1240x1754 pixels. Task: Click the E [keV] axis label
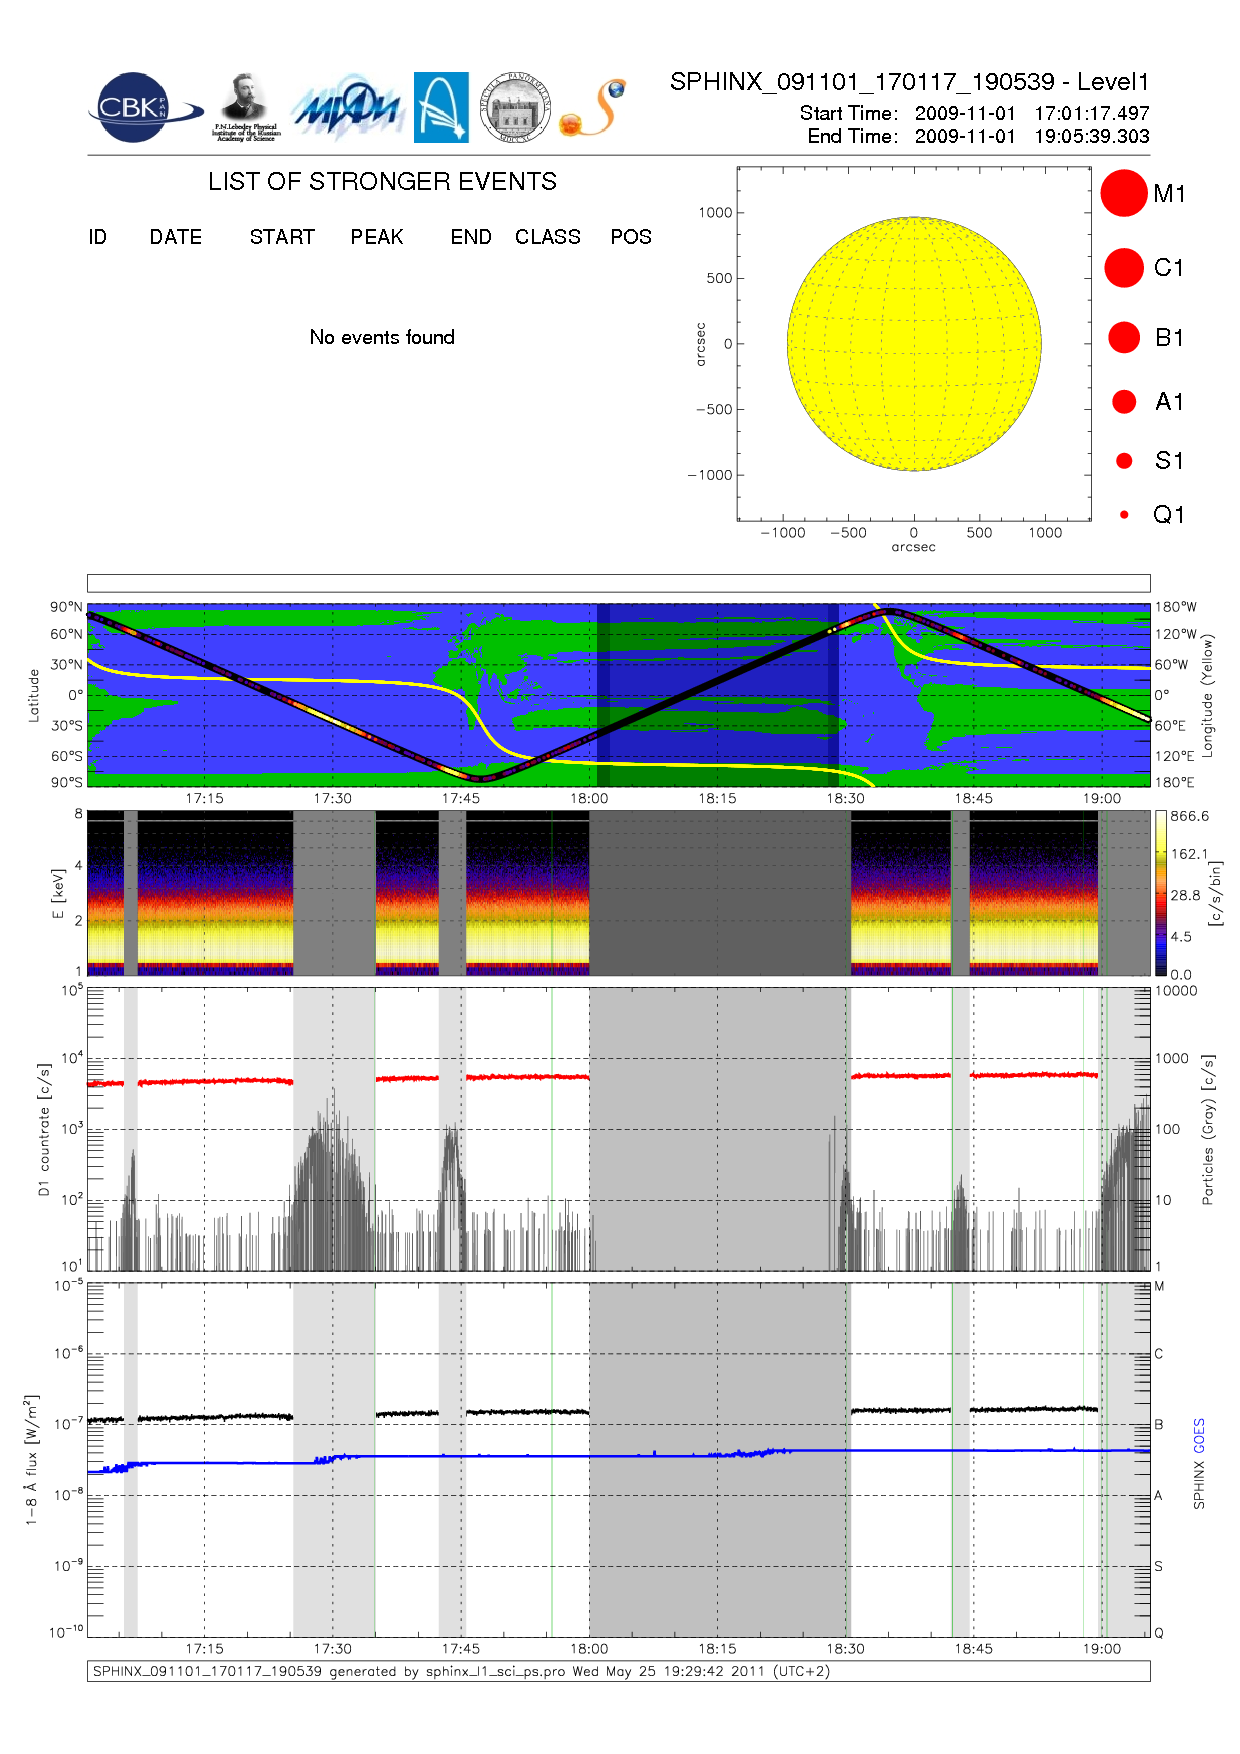tap(58, 893)
